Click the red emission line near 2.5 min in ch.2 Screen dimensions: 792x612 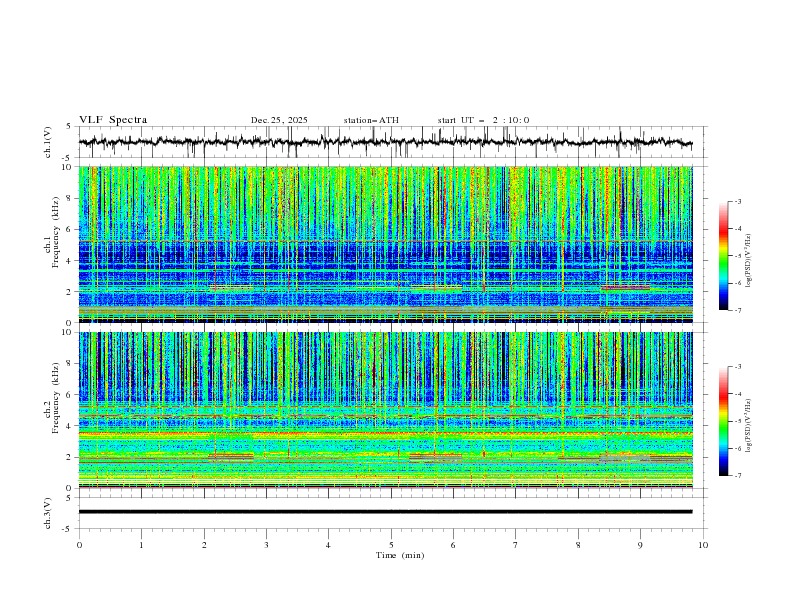(231, 456)
